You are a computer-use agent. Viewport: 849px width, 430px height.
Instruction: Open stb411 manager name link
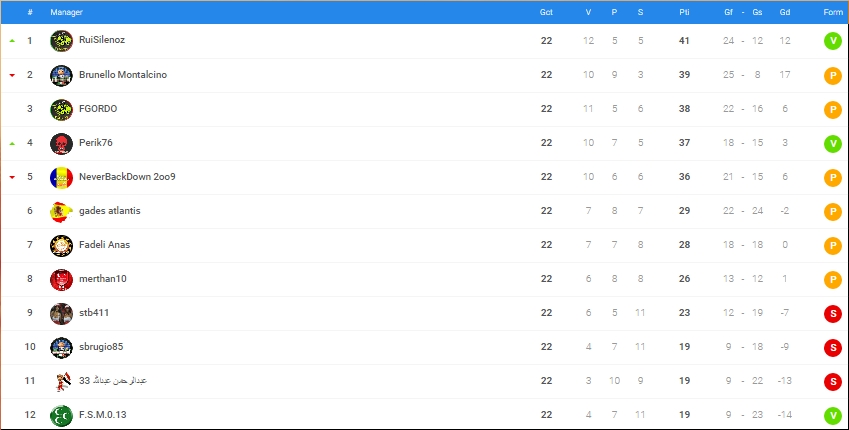[94, 313]
